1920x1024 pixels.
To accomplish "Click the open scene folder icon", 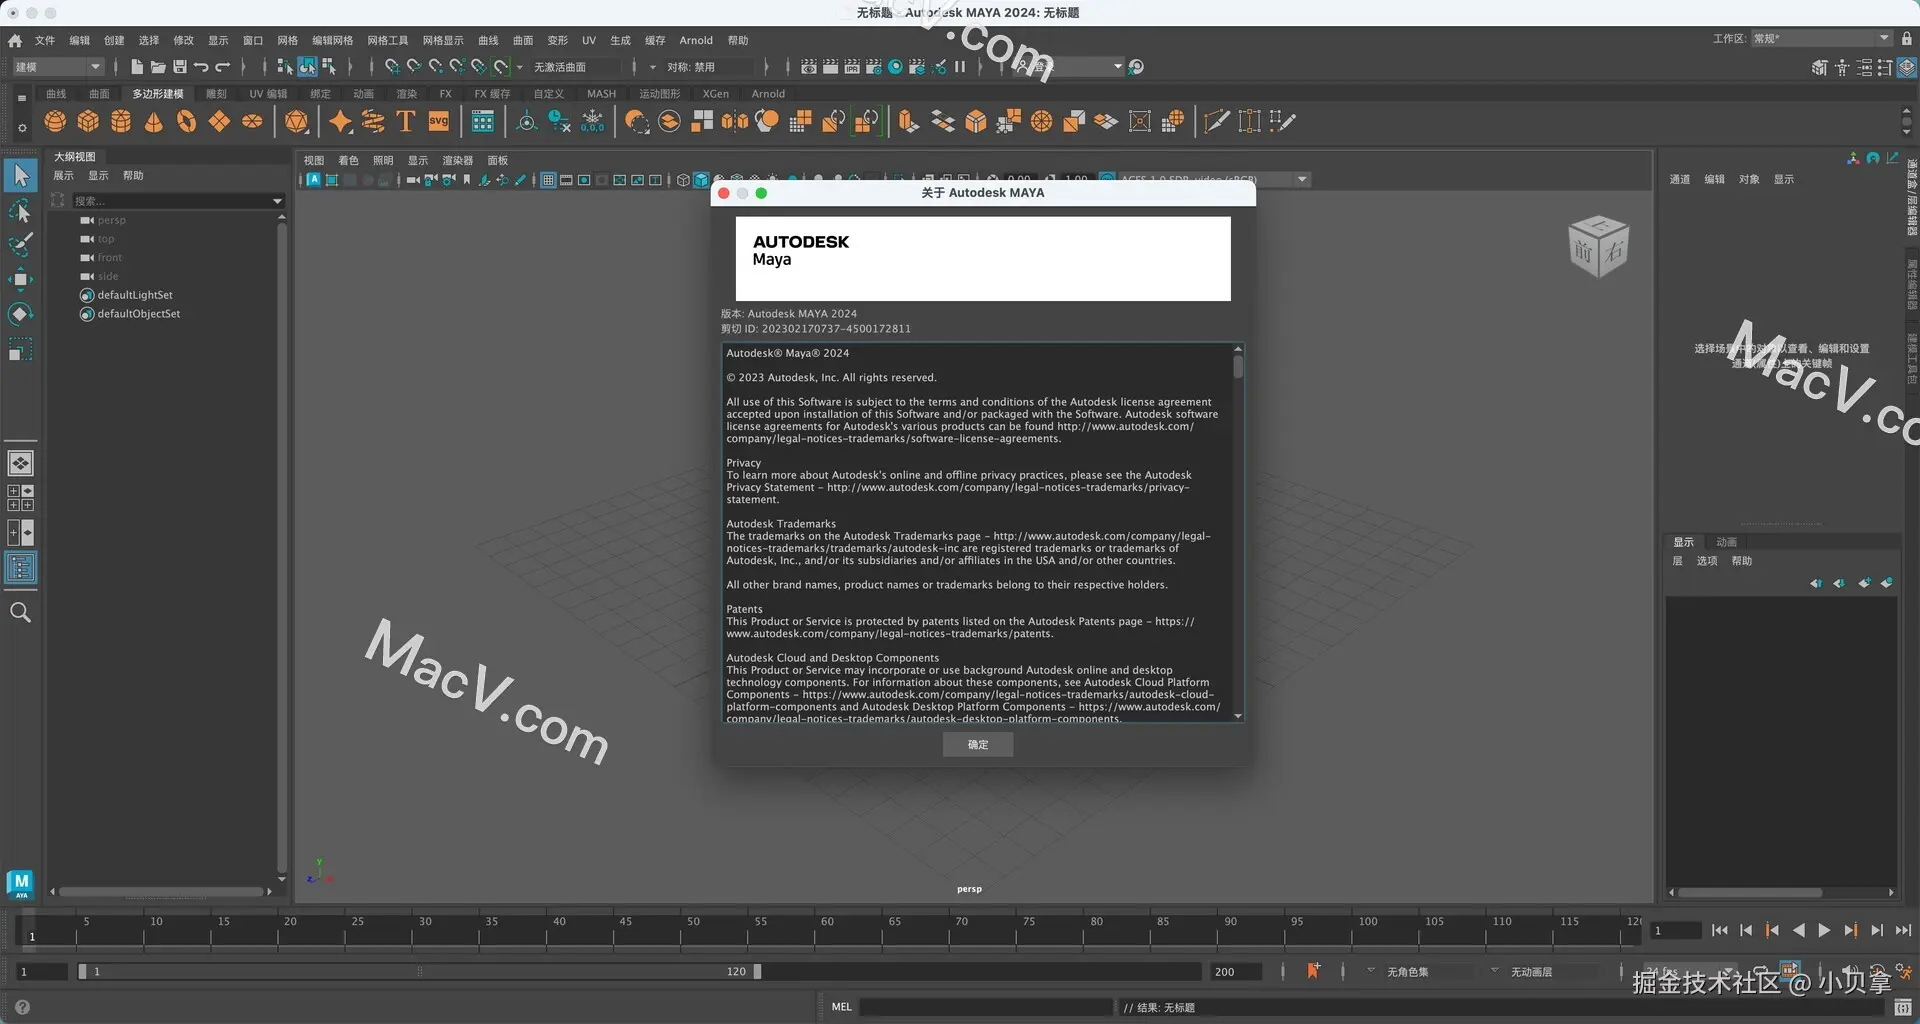I will tap(158, 67).
